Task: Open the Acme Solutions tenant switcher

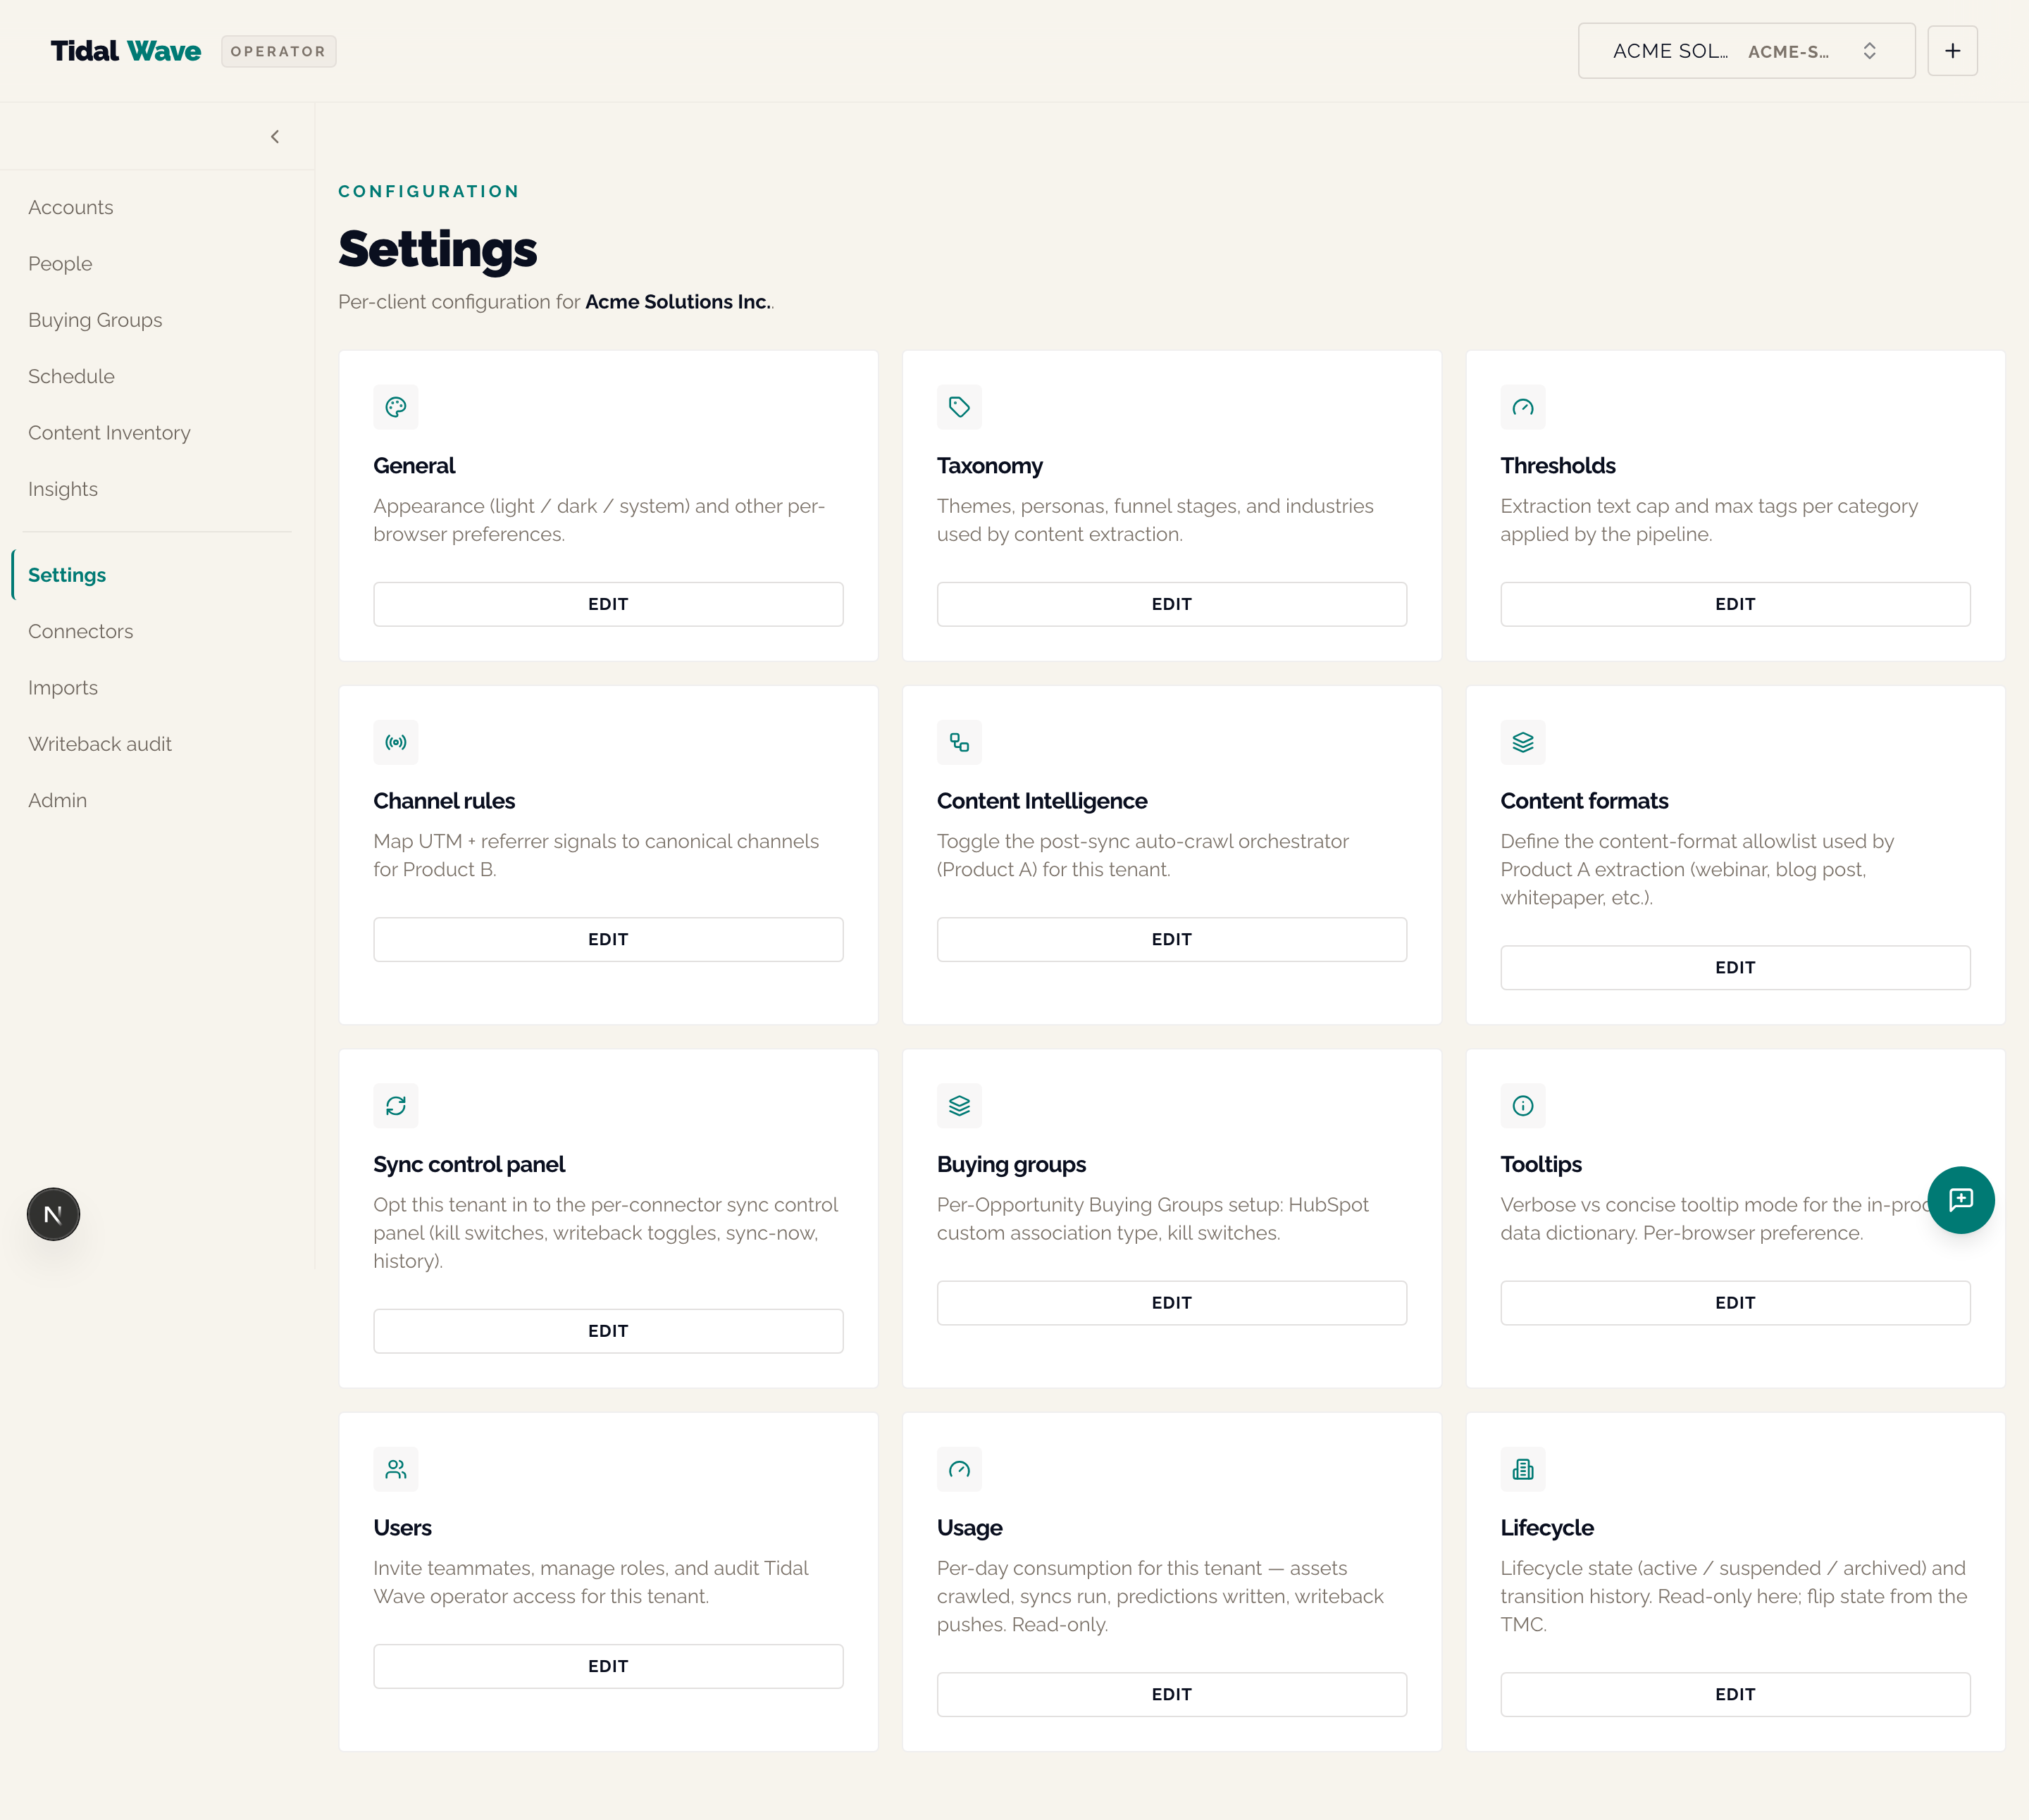Action: [x=1746, y=51]
